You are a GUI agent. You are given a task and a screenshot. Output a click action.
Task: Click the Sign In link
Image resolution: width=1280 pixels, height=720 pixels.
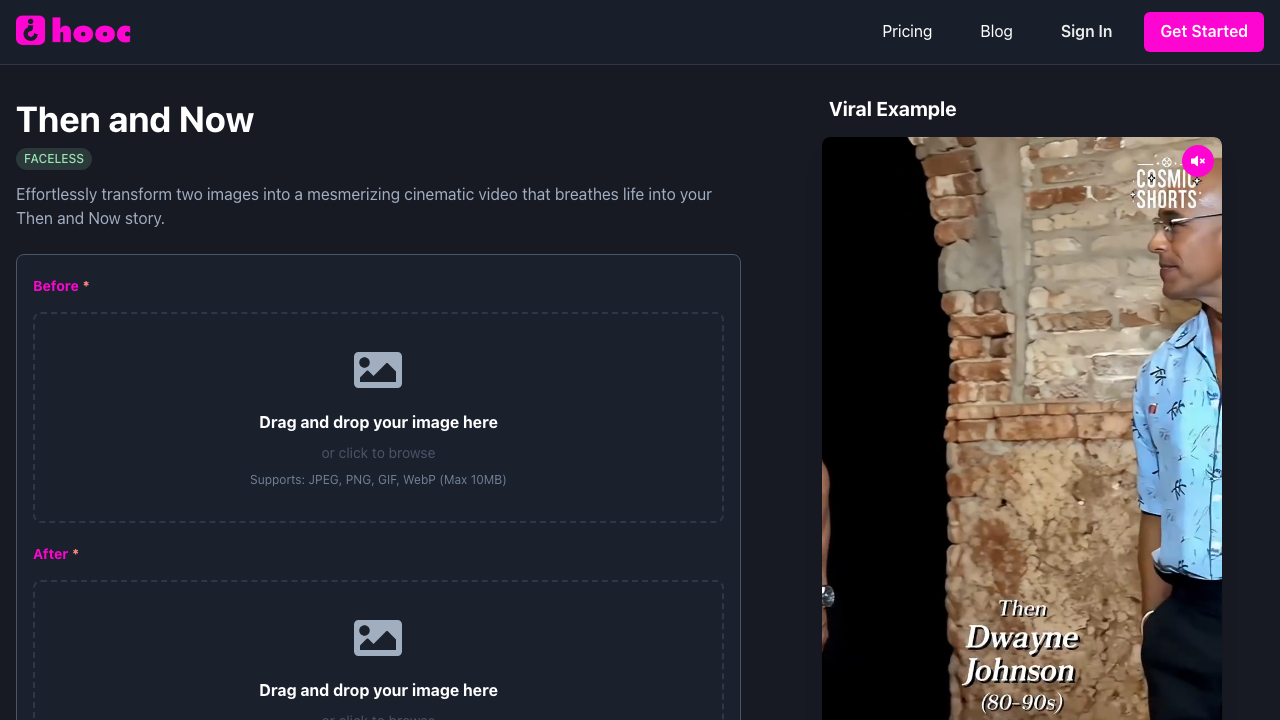click(x=1086, y=32)
